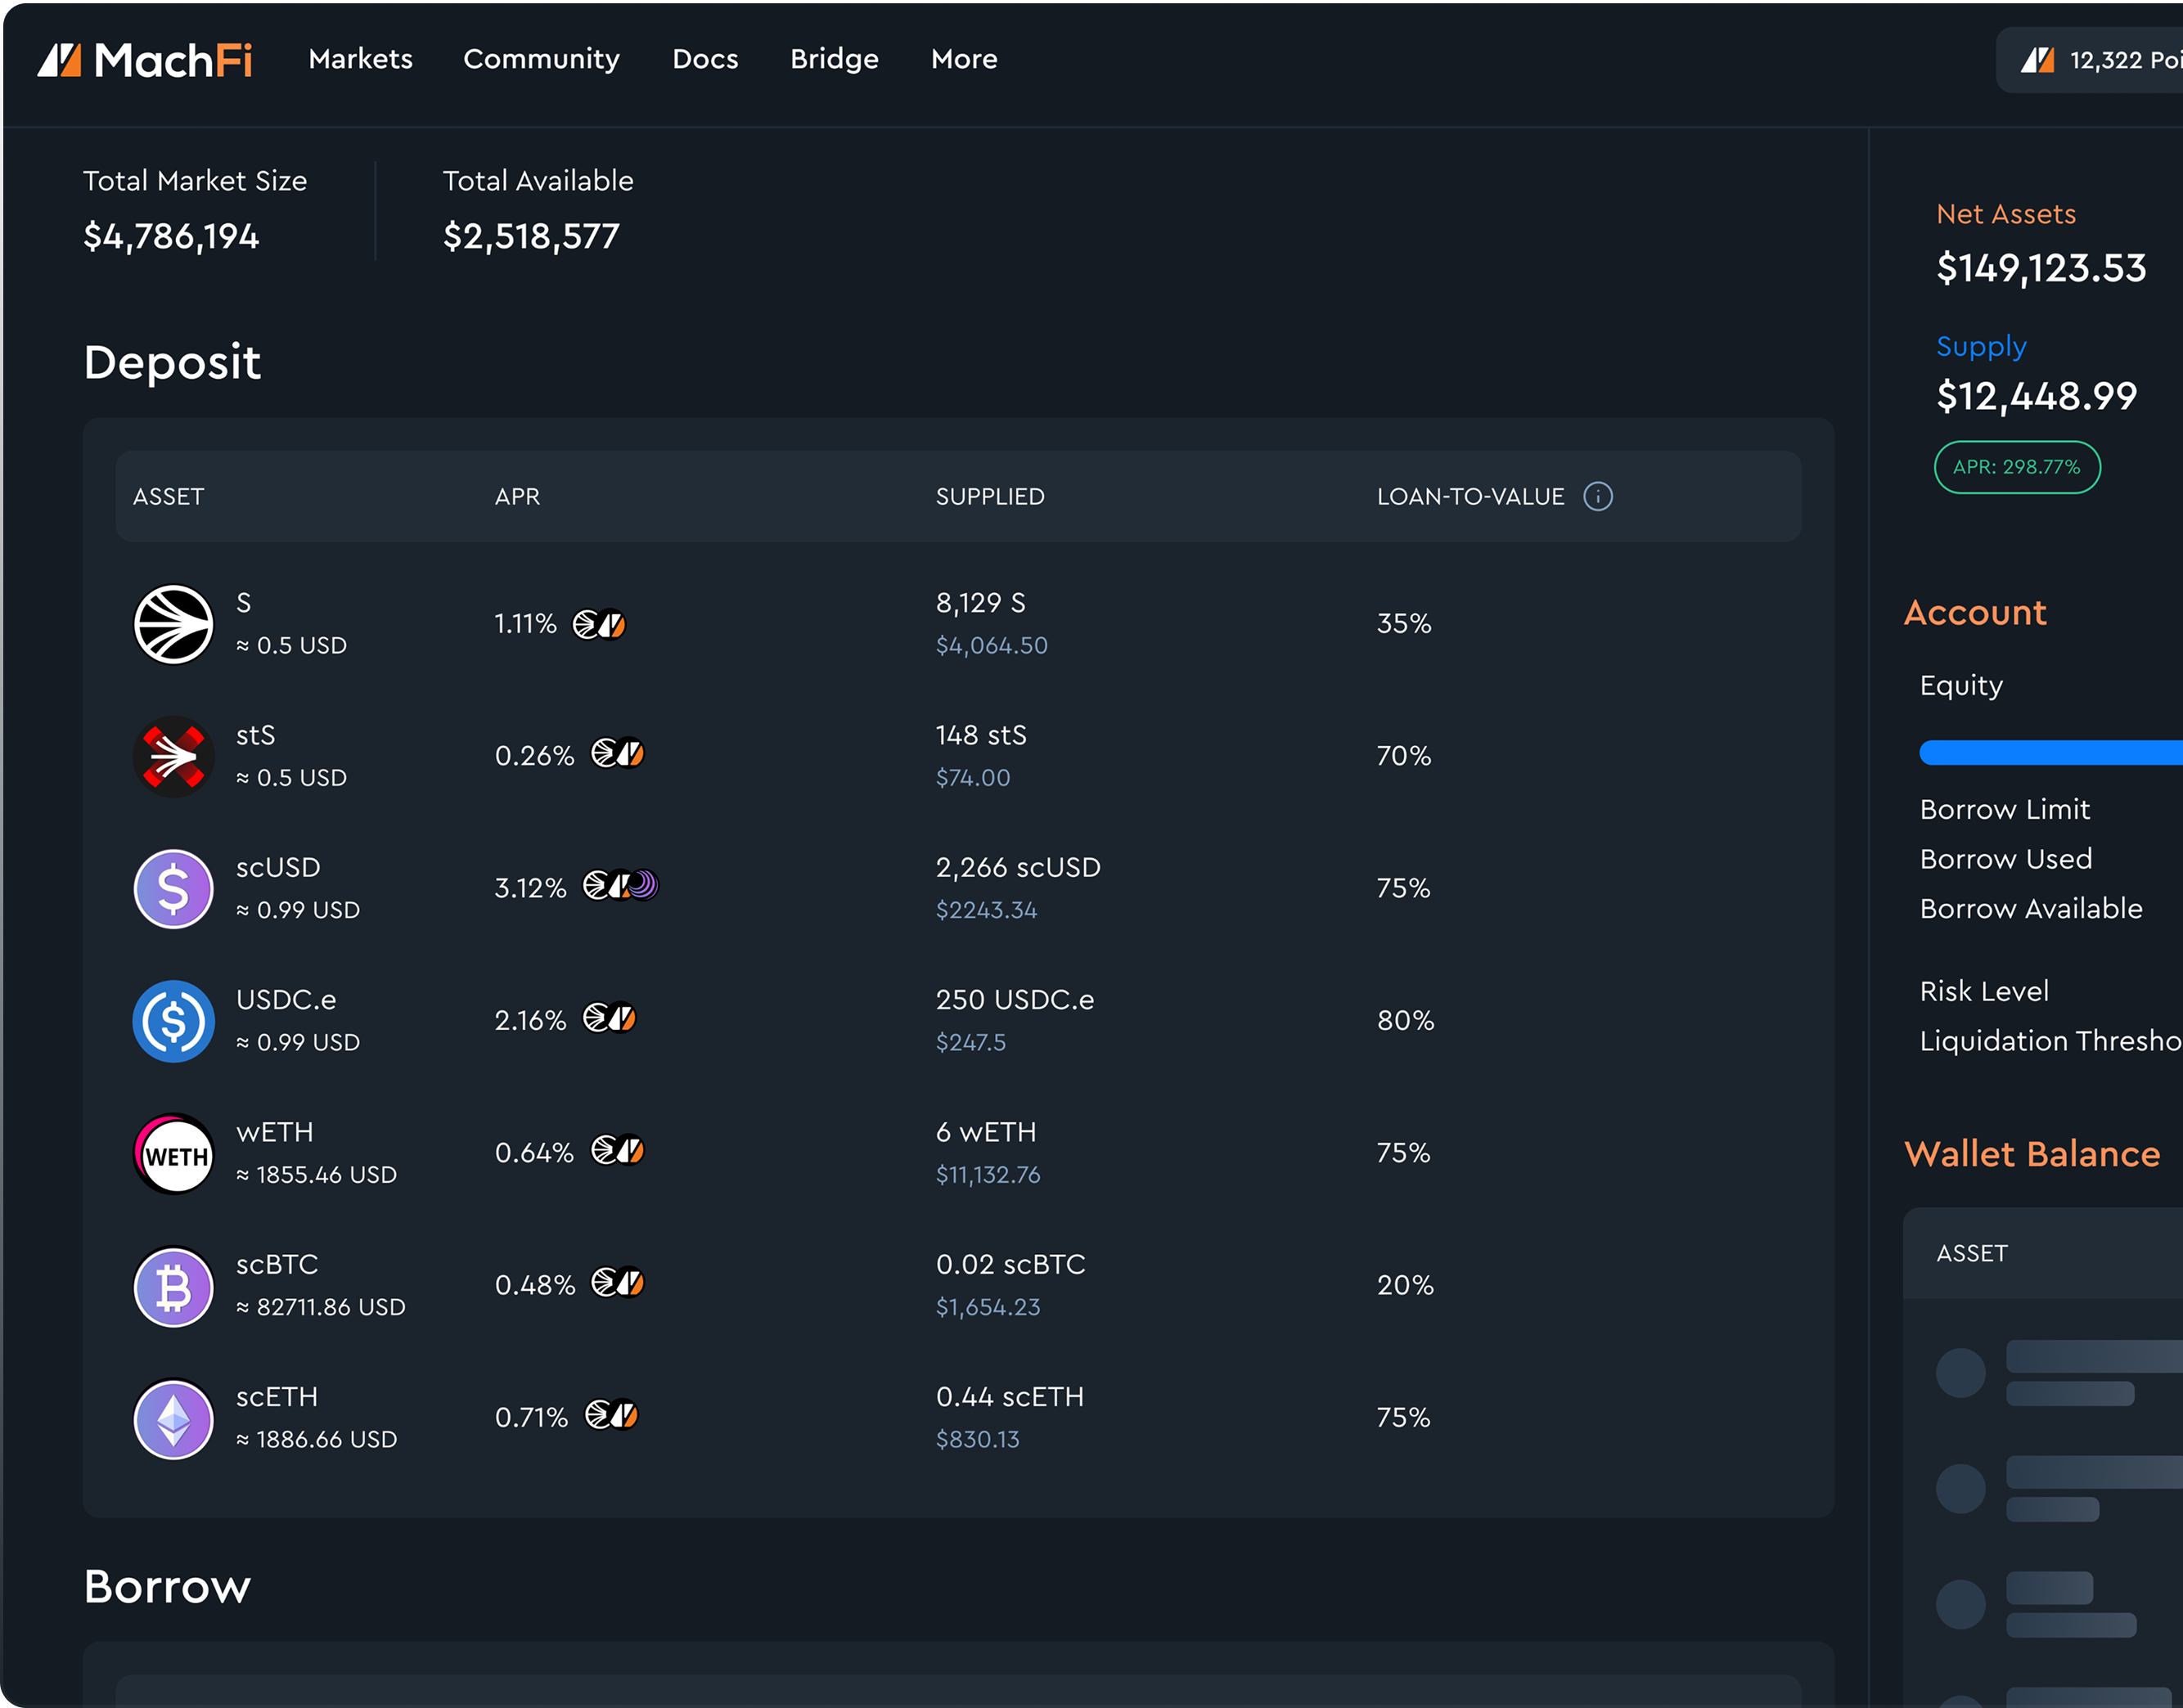Select the stS asset icon
The height and width of the screenshot is (1708, 2183).
click(x=173, y=756)
